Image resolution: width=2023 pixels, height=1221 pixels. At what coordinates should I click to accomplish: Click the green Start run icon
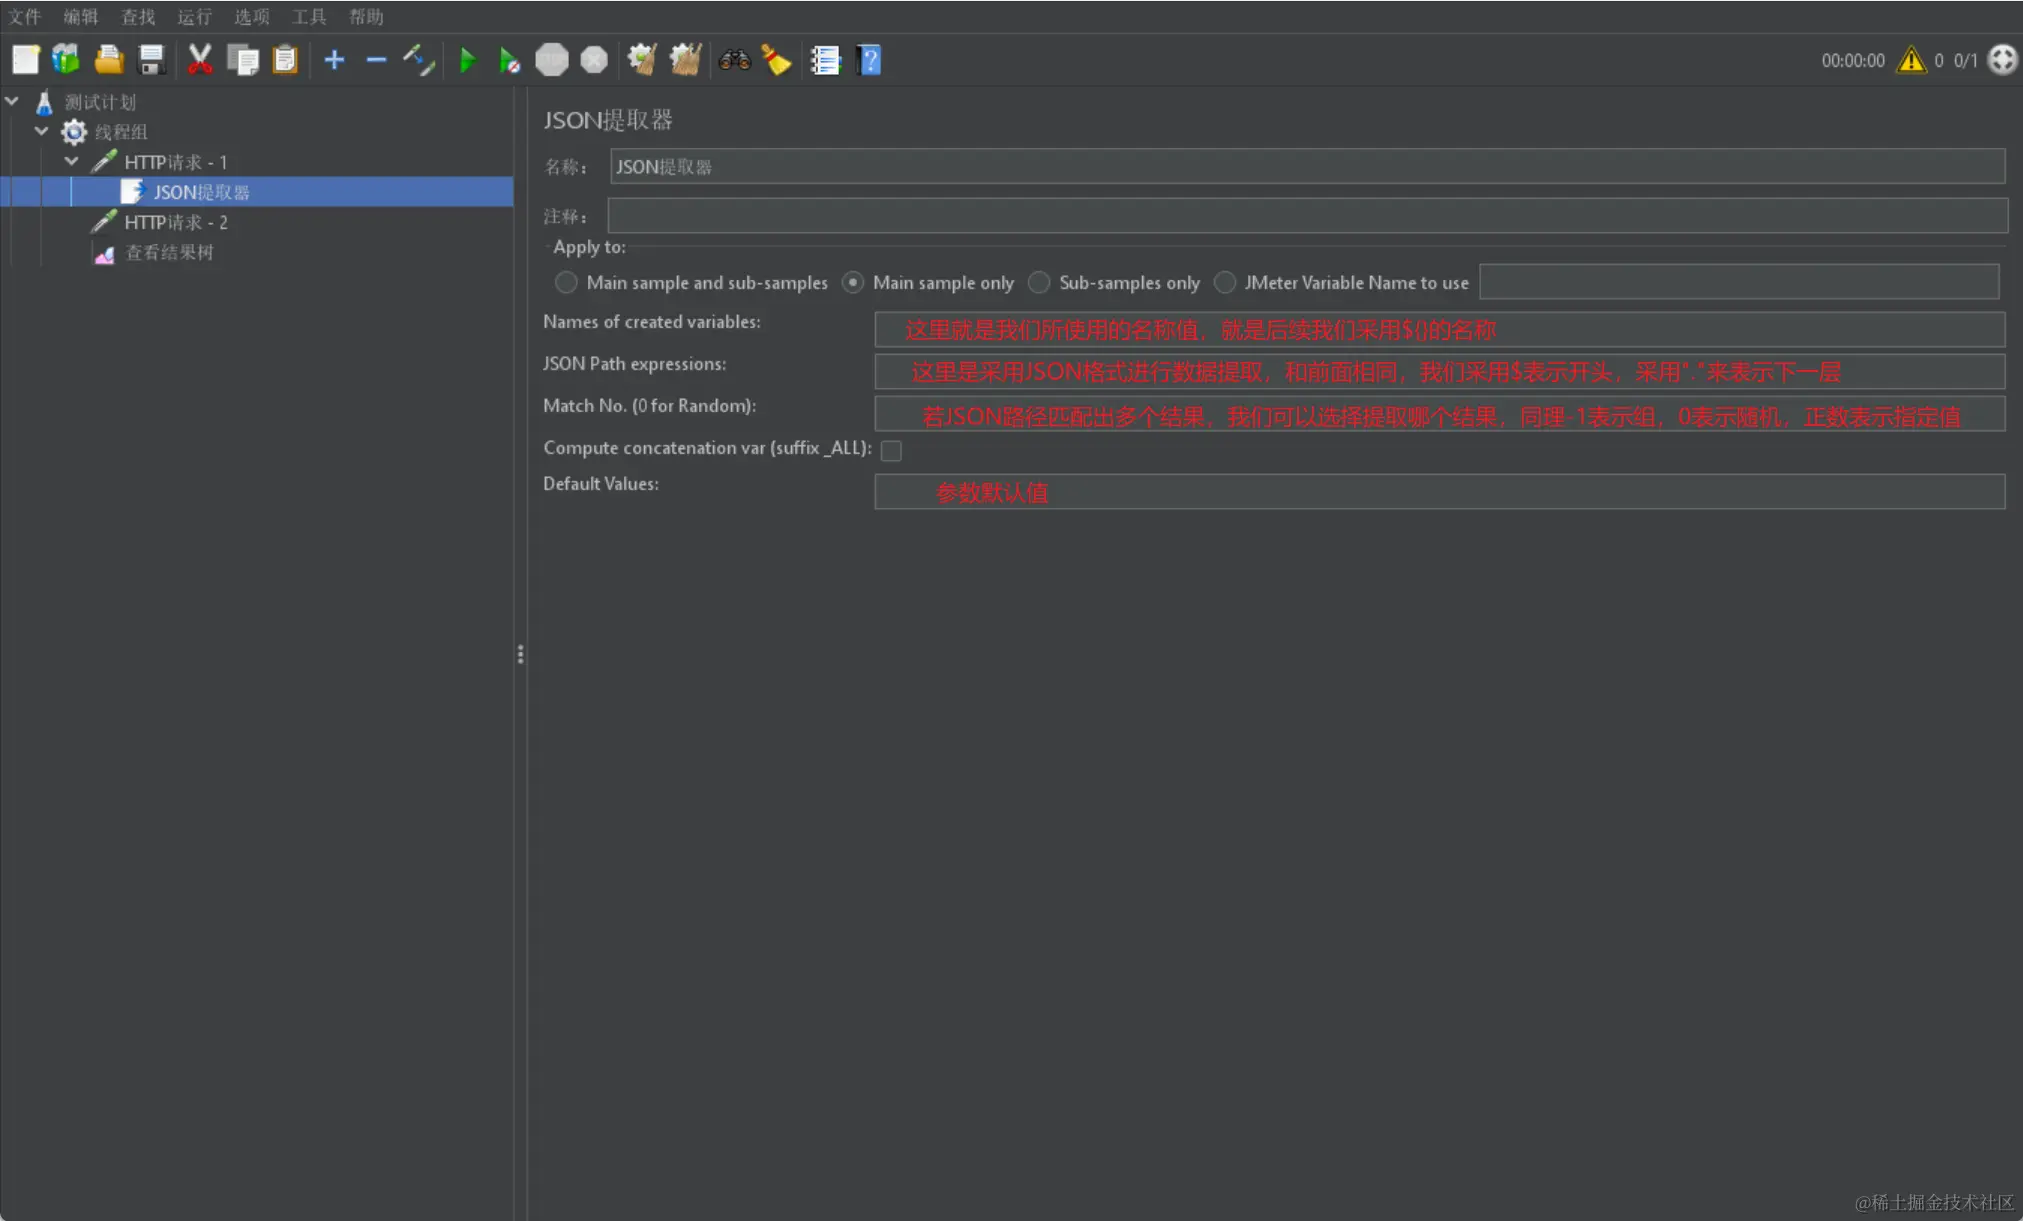click(466, 61)
